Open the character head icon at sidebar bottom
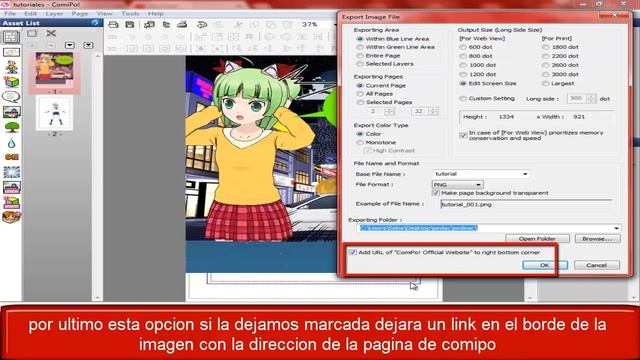Image resolution: width=640 pixels, height=360 pixels. 11,217
